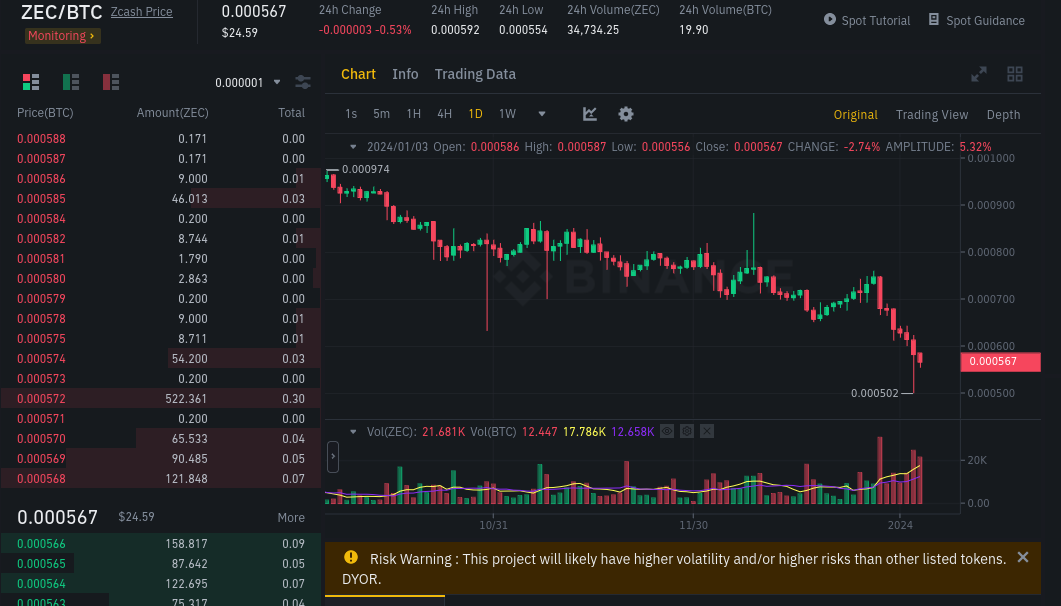
Task: Expand the side panel handle on the chart
Action: [x=333, y=457]
